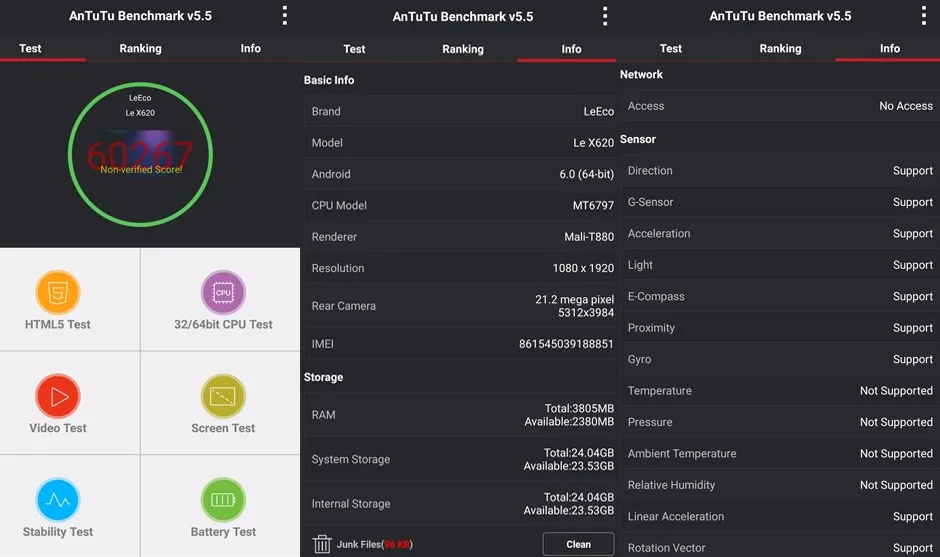The width and height of the screenshot is (940, 557).
Task: Tap the Resolution 1080 x 1920 row
Action: coord(460,268)
